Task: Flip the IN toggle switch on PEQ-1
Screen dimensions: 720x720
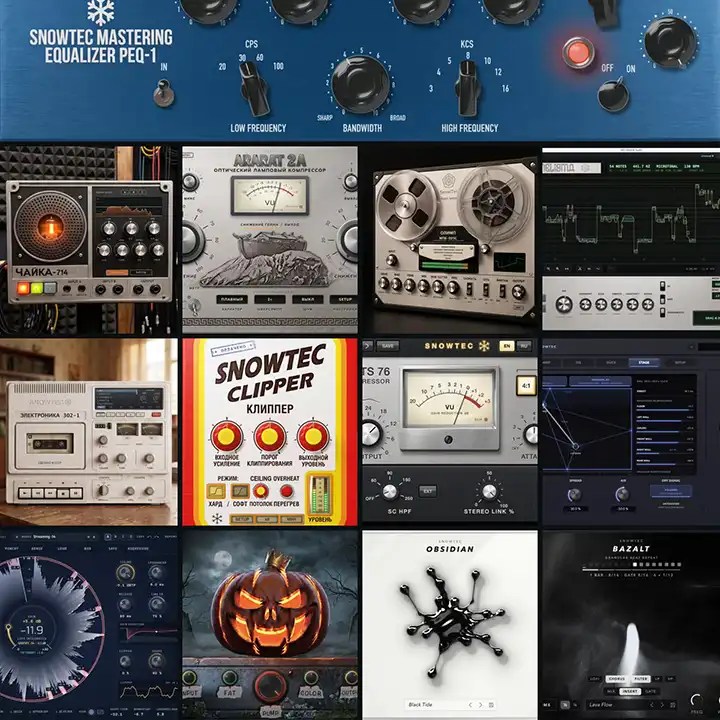Action: coord(163,92)
